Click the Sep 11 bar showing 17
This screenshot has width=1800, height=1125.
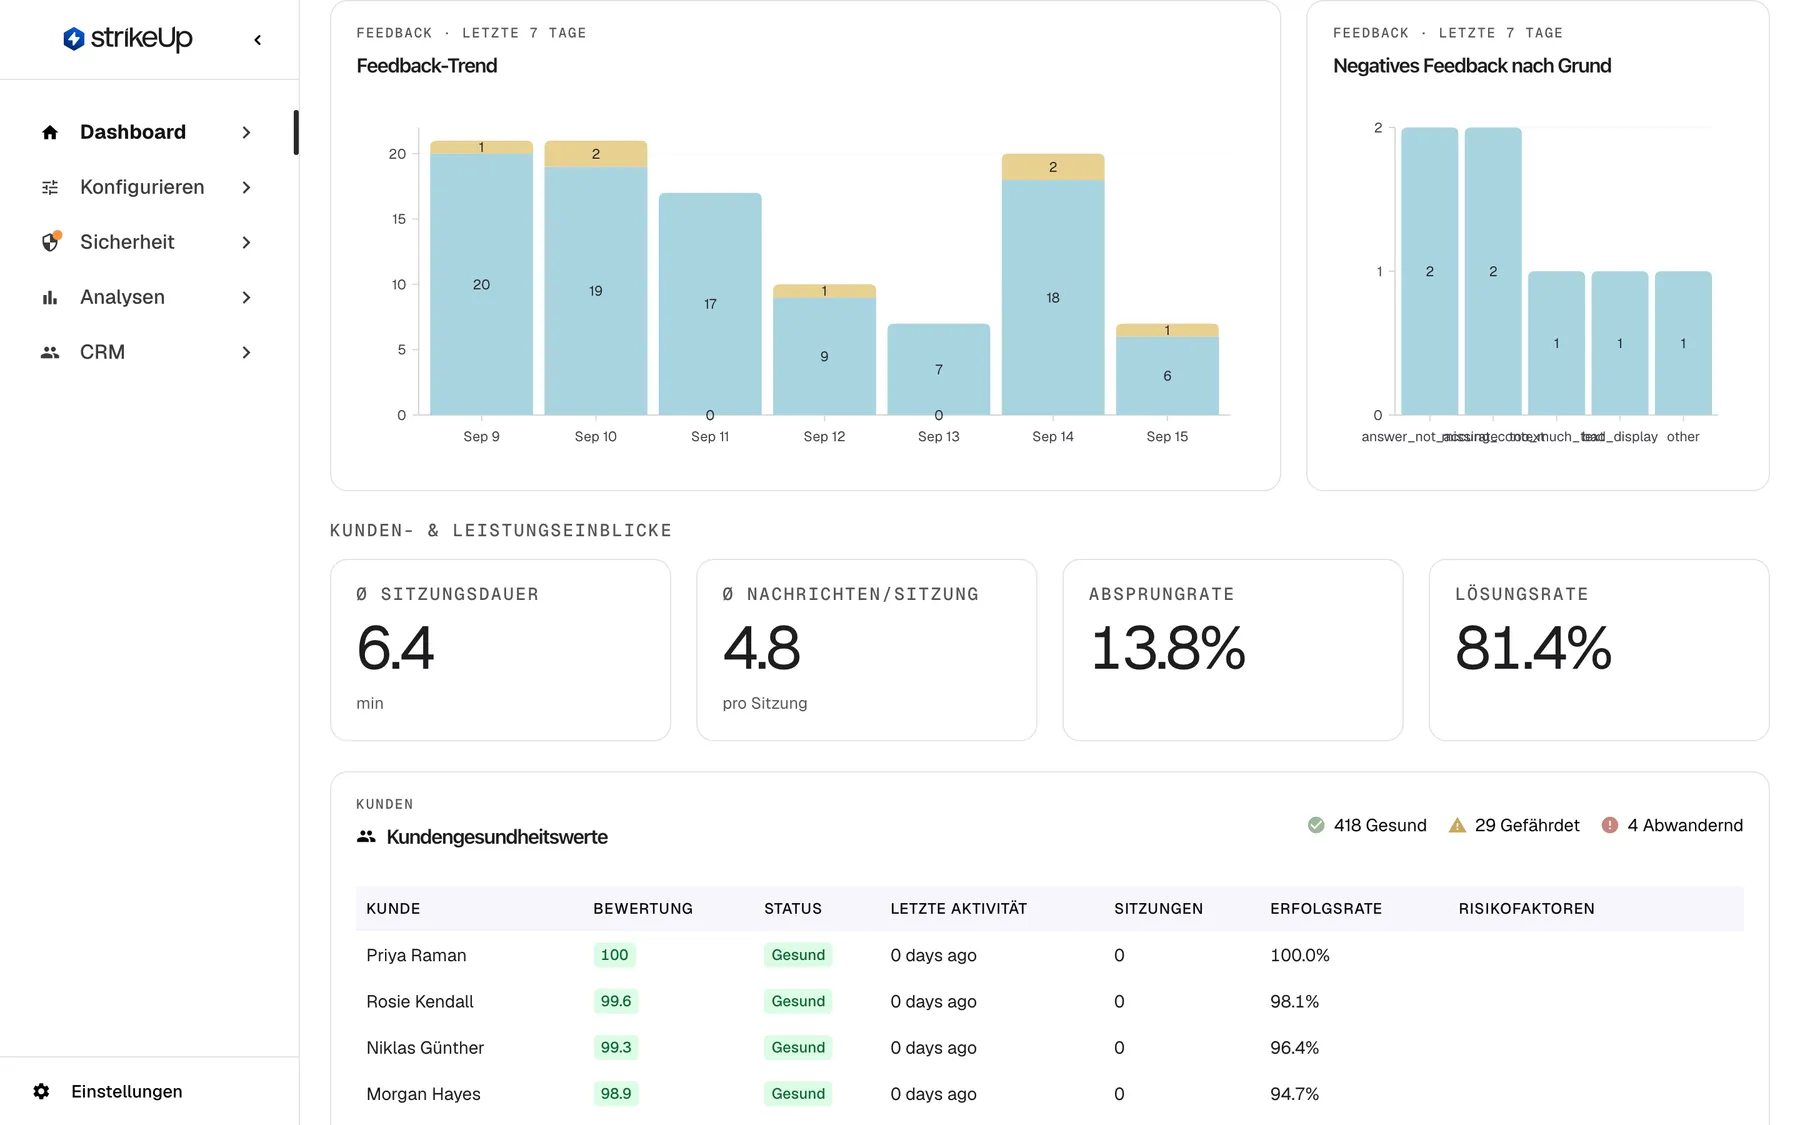click(710, 304)
